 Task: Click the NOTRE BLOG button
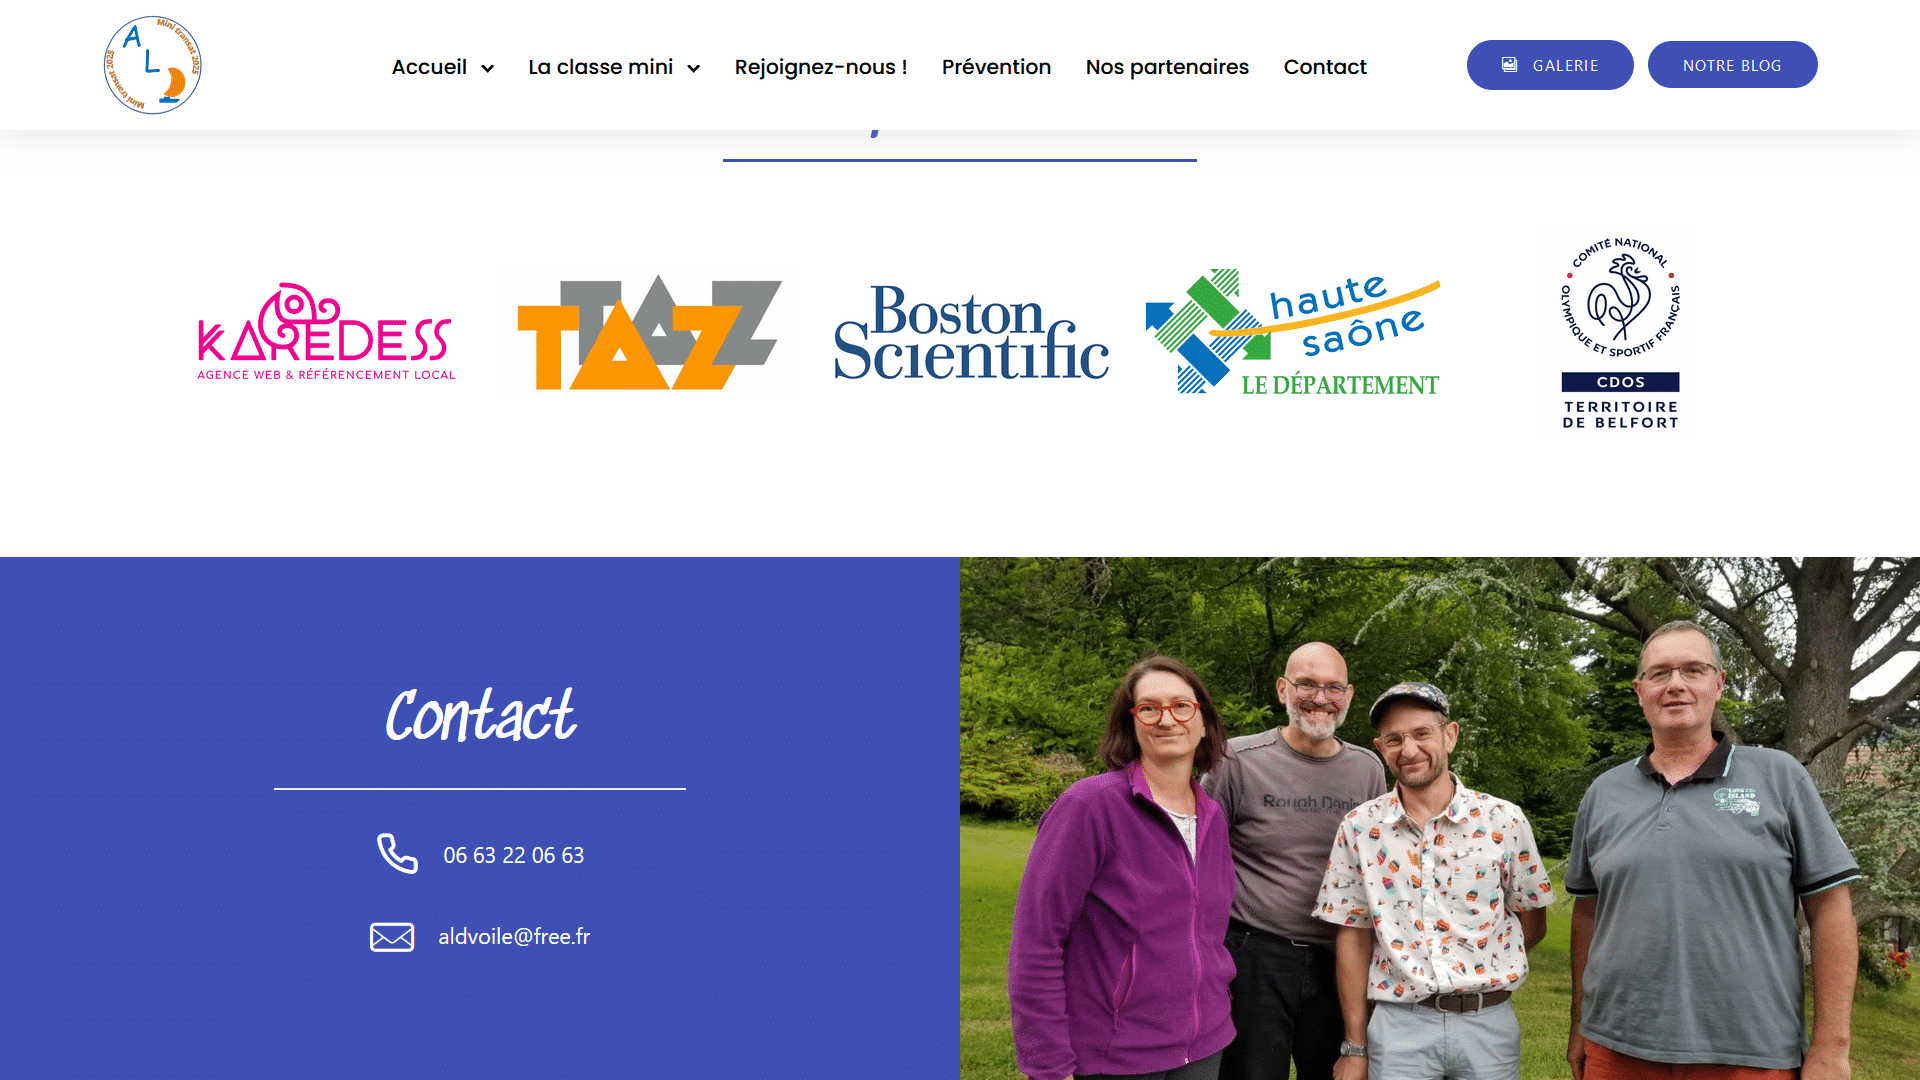(x=1732, y=65)
